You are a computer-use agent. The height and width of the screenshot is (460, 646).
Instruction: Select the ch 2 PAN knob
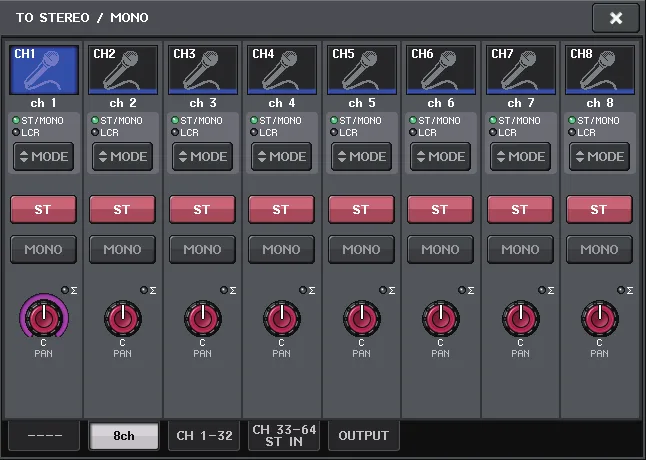(x=123, y=318)
